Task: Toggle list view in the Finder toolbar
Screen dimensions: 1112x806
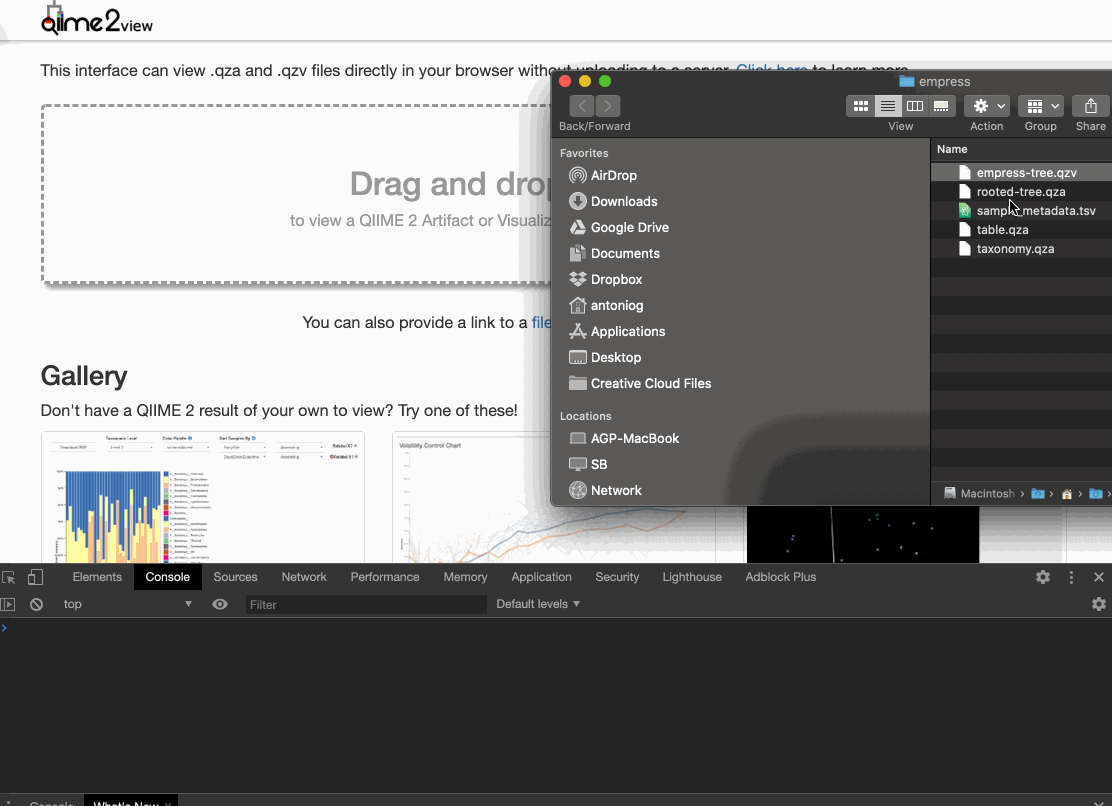Action: click(x=887, y=106)
